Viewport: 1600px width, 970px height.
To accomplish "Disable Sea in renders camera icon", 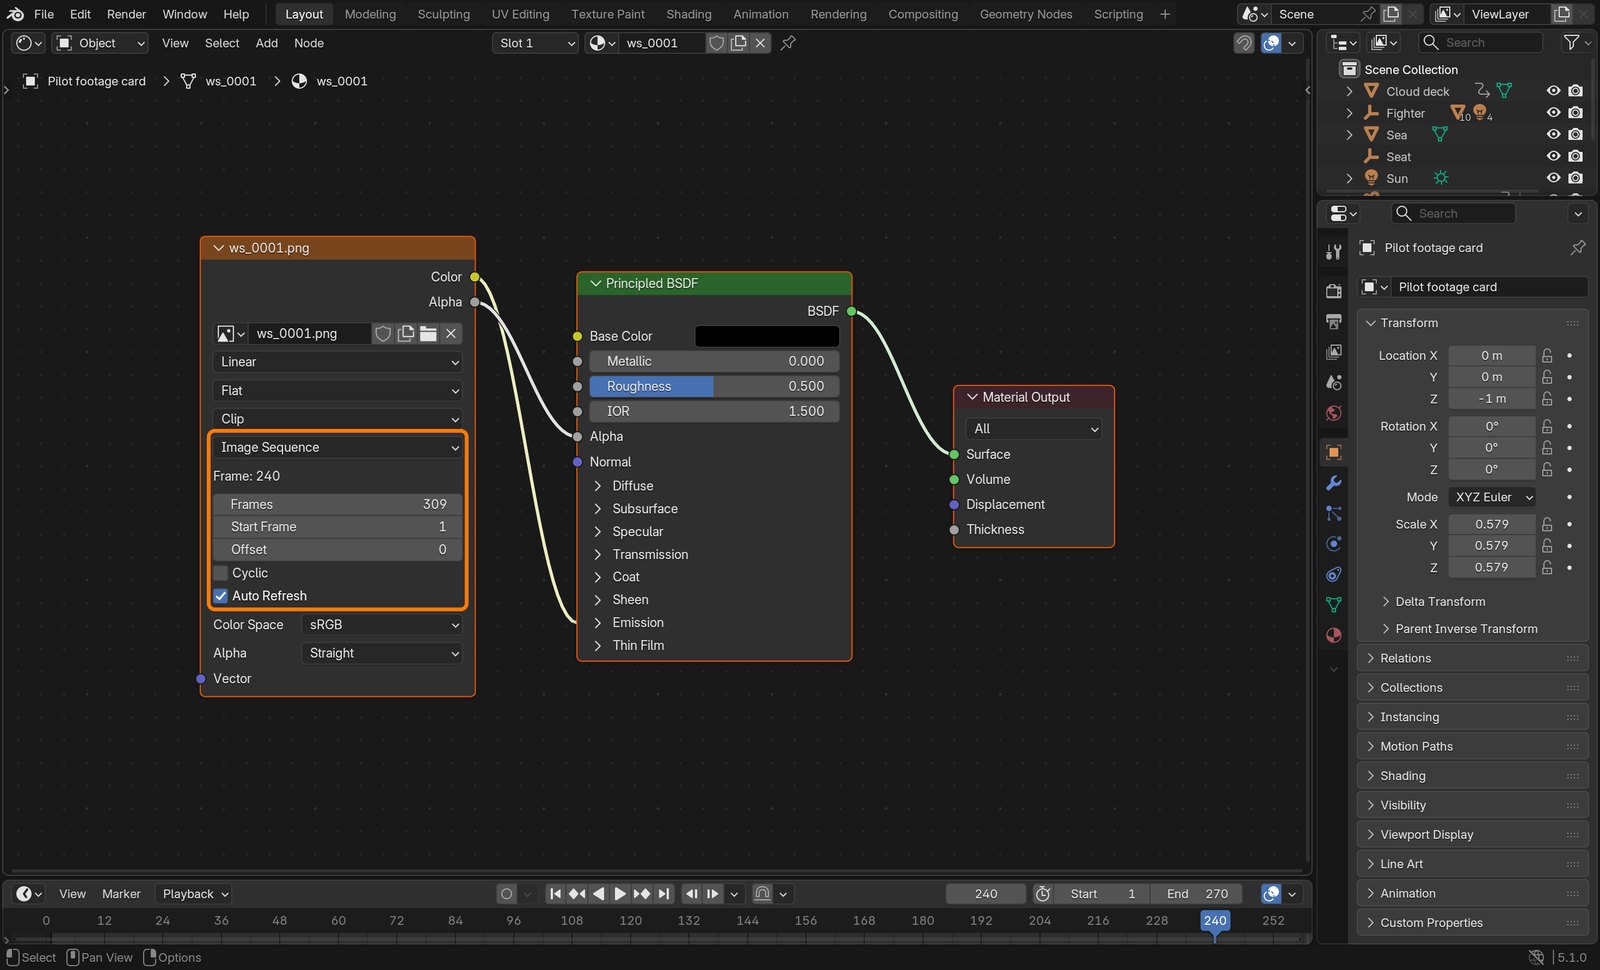I will click(x=1575, y=135).
